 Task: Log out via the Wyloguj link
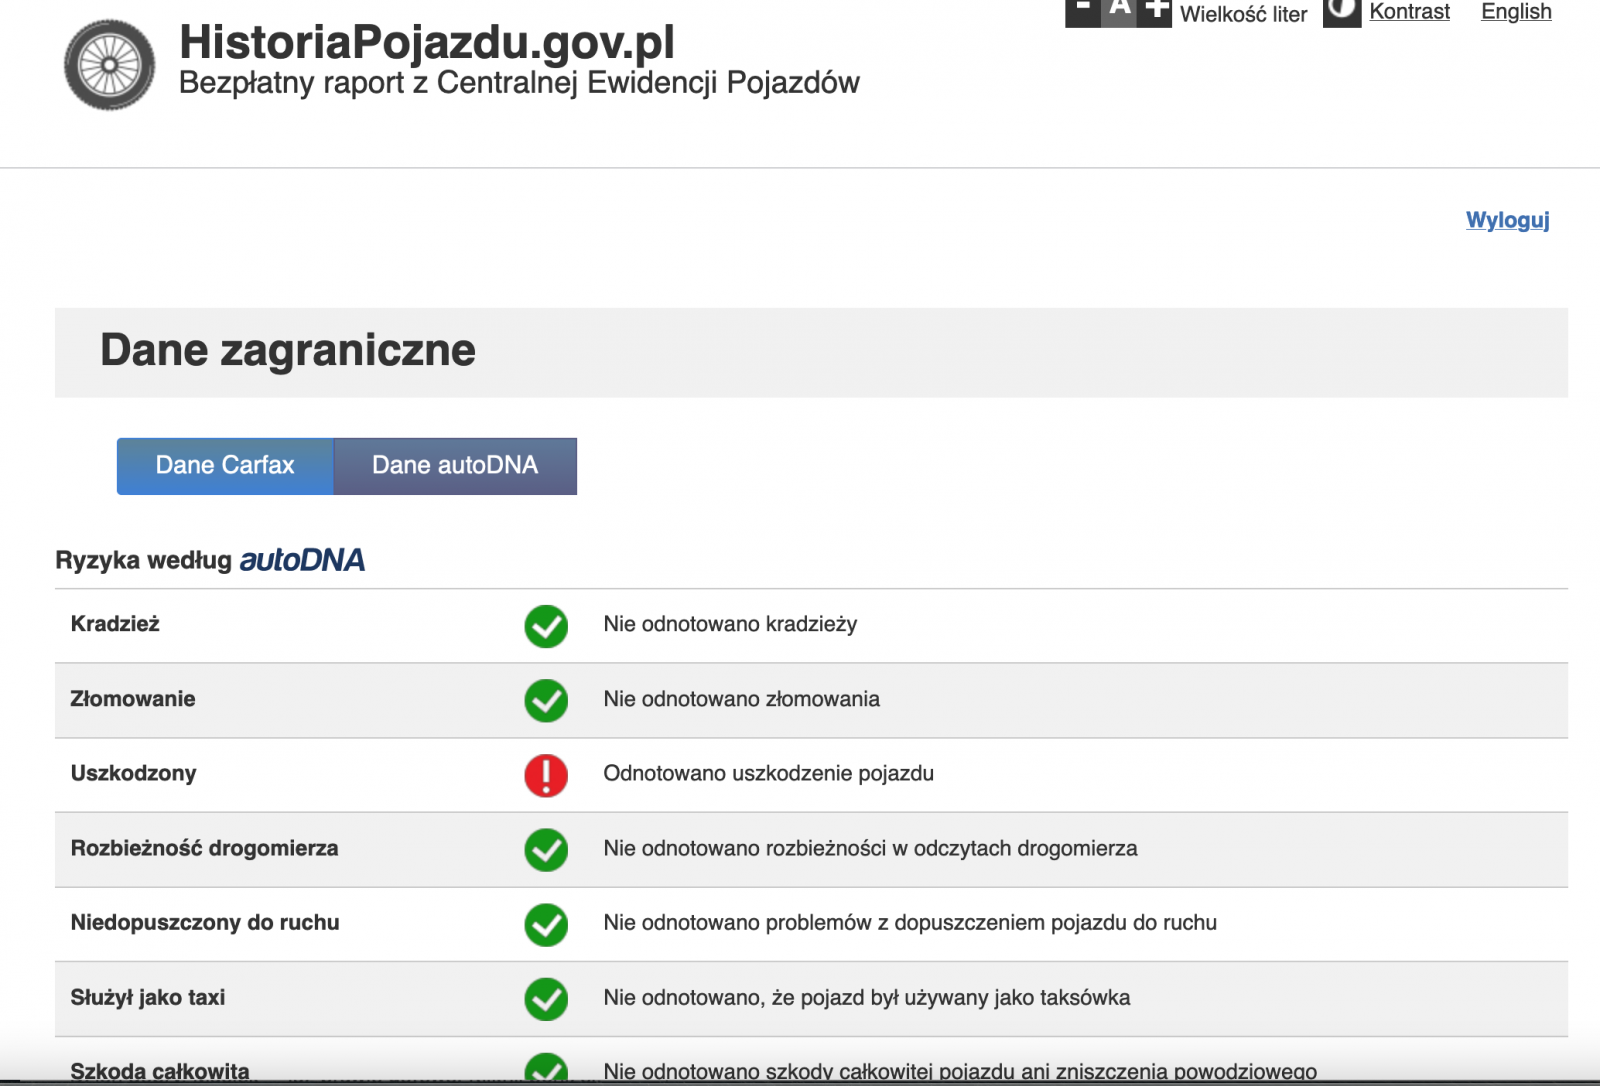[1507, 220]
